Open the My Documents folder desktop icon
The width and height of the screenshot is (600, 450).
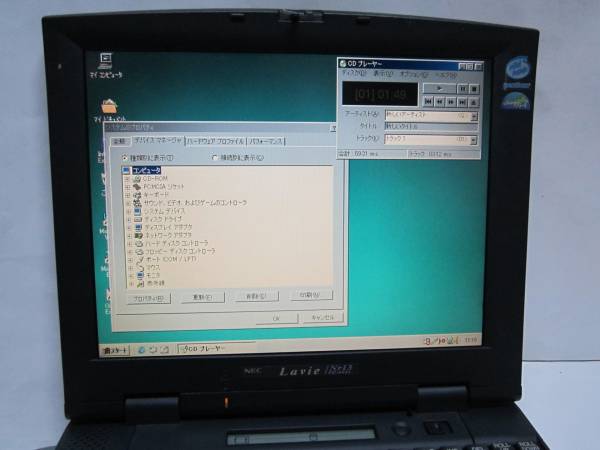pyautogui.click(x=109, y=110)
